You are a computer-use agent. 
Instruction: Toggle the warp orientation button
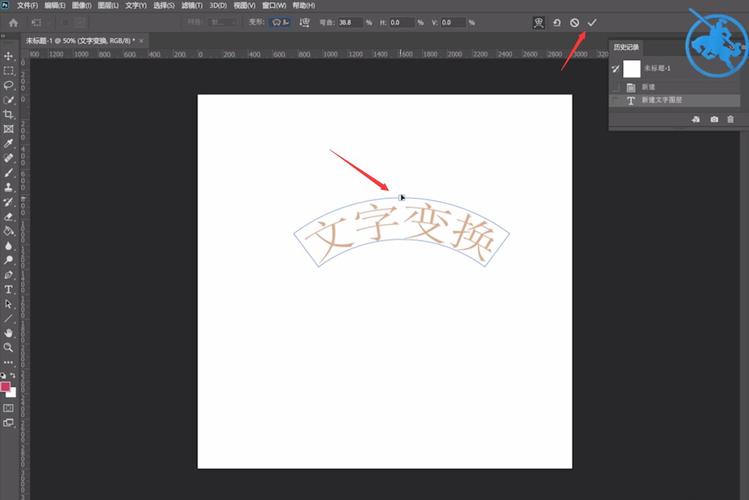(x=305, y=22)
